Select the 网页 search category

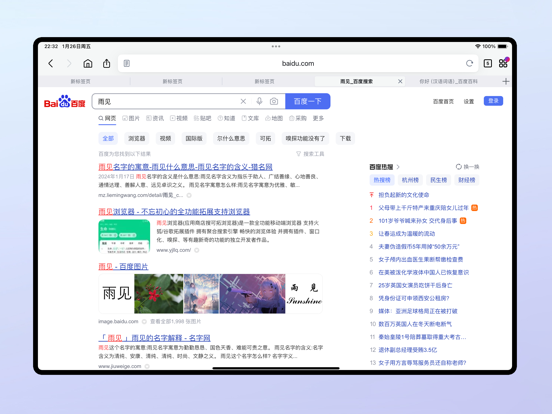click(107, 118)
